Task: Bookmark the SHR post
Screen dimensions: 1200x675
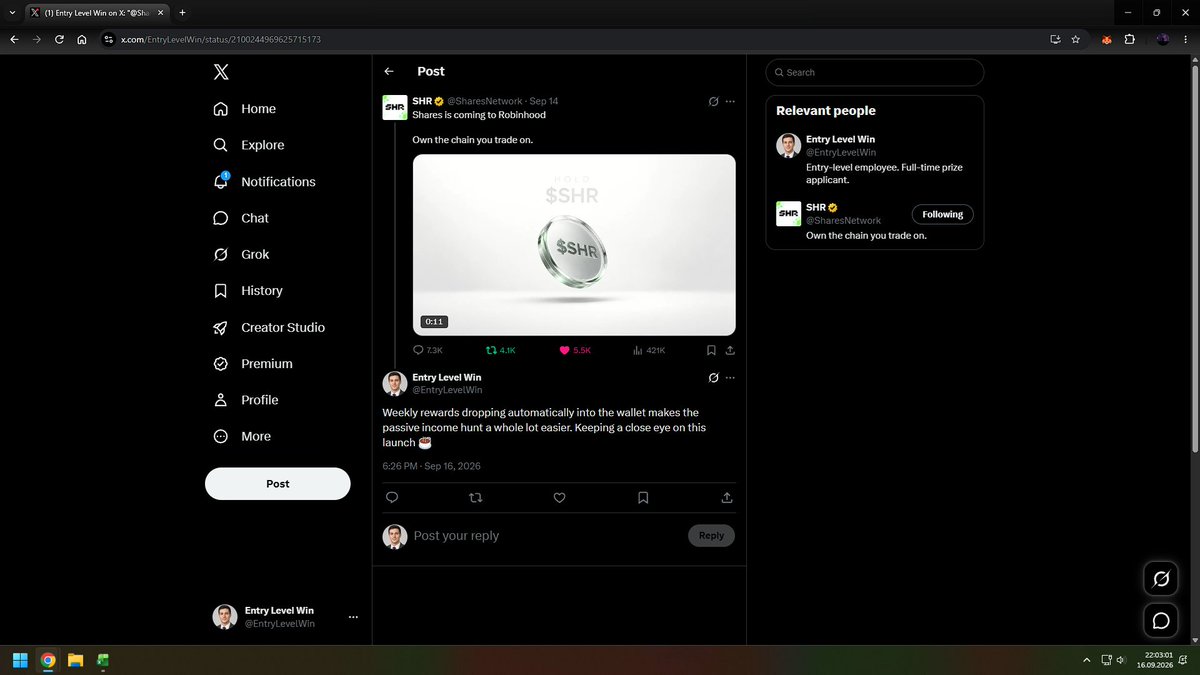Action: [x=711, y=350]
